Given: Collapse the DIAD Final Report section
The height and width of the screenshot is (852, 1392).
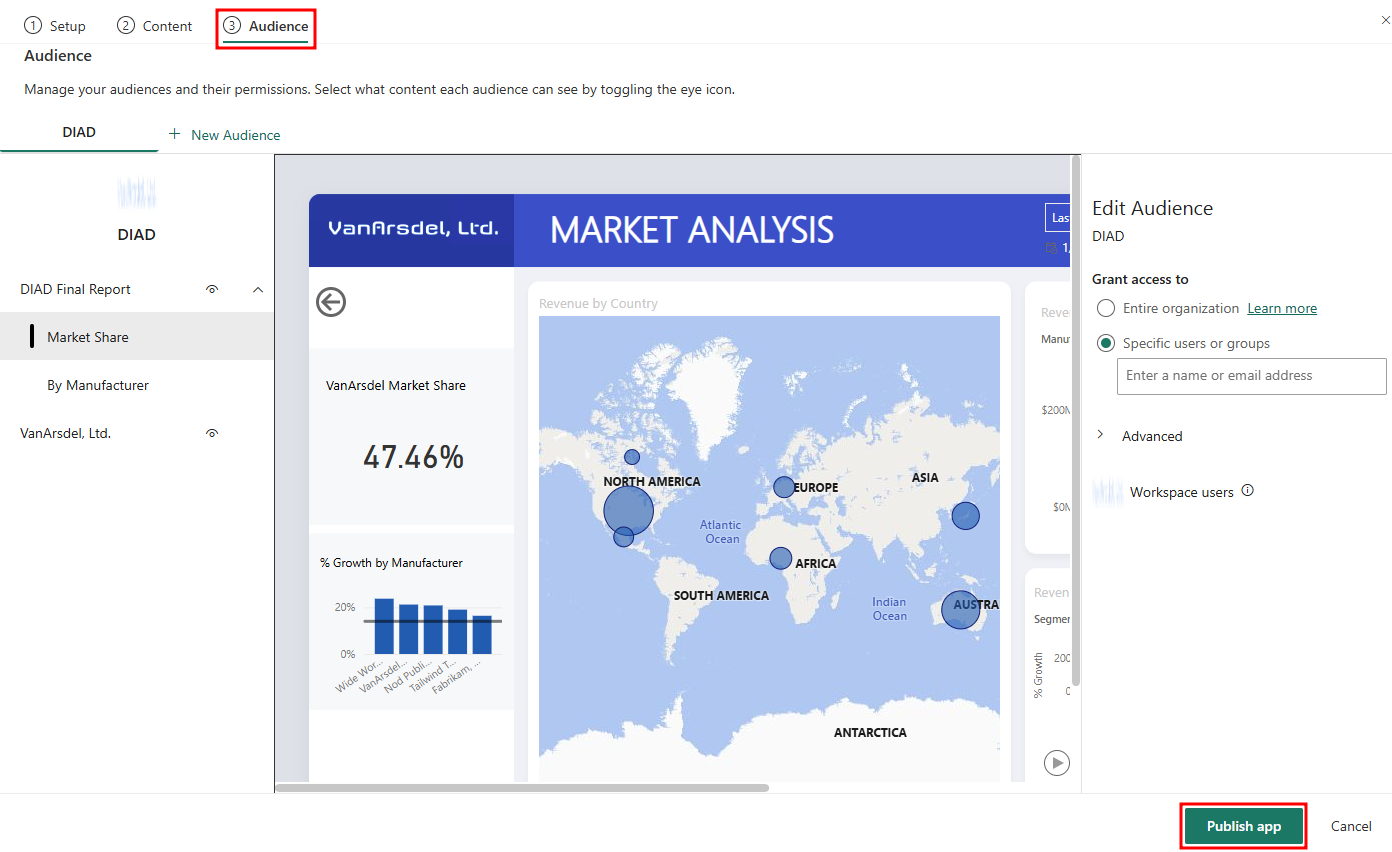Looking at the screenshot, I should tap(258, 289).
